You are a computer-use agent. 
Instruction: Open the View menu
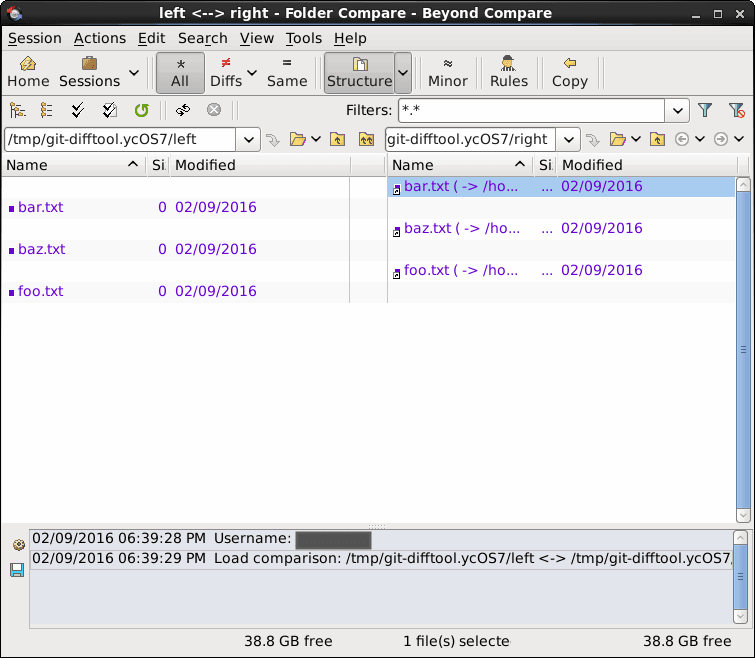tap(257, 38)
